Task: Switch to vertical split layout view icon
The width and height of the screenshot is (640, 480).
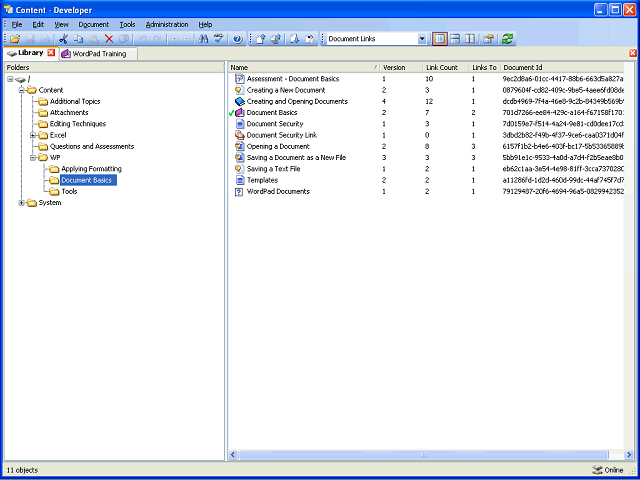Action: 470,39
